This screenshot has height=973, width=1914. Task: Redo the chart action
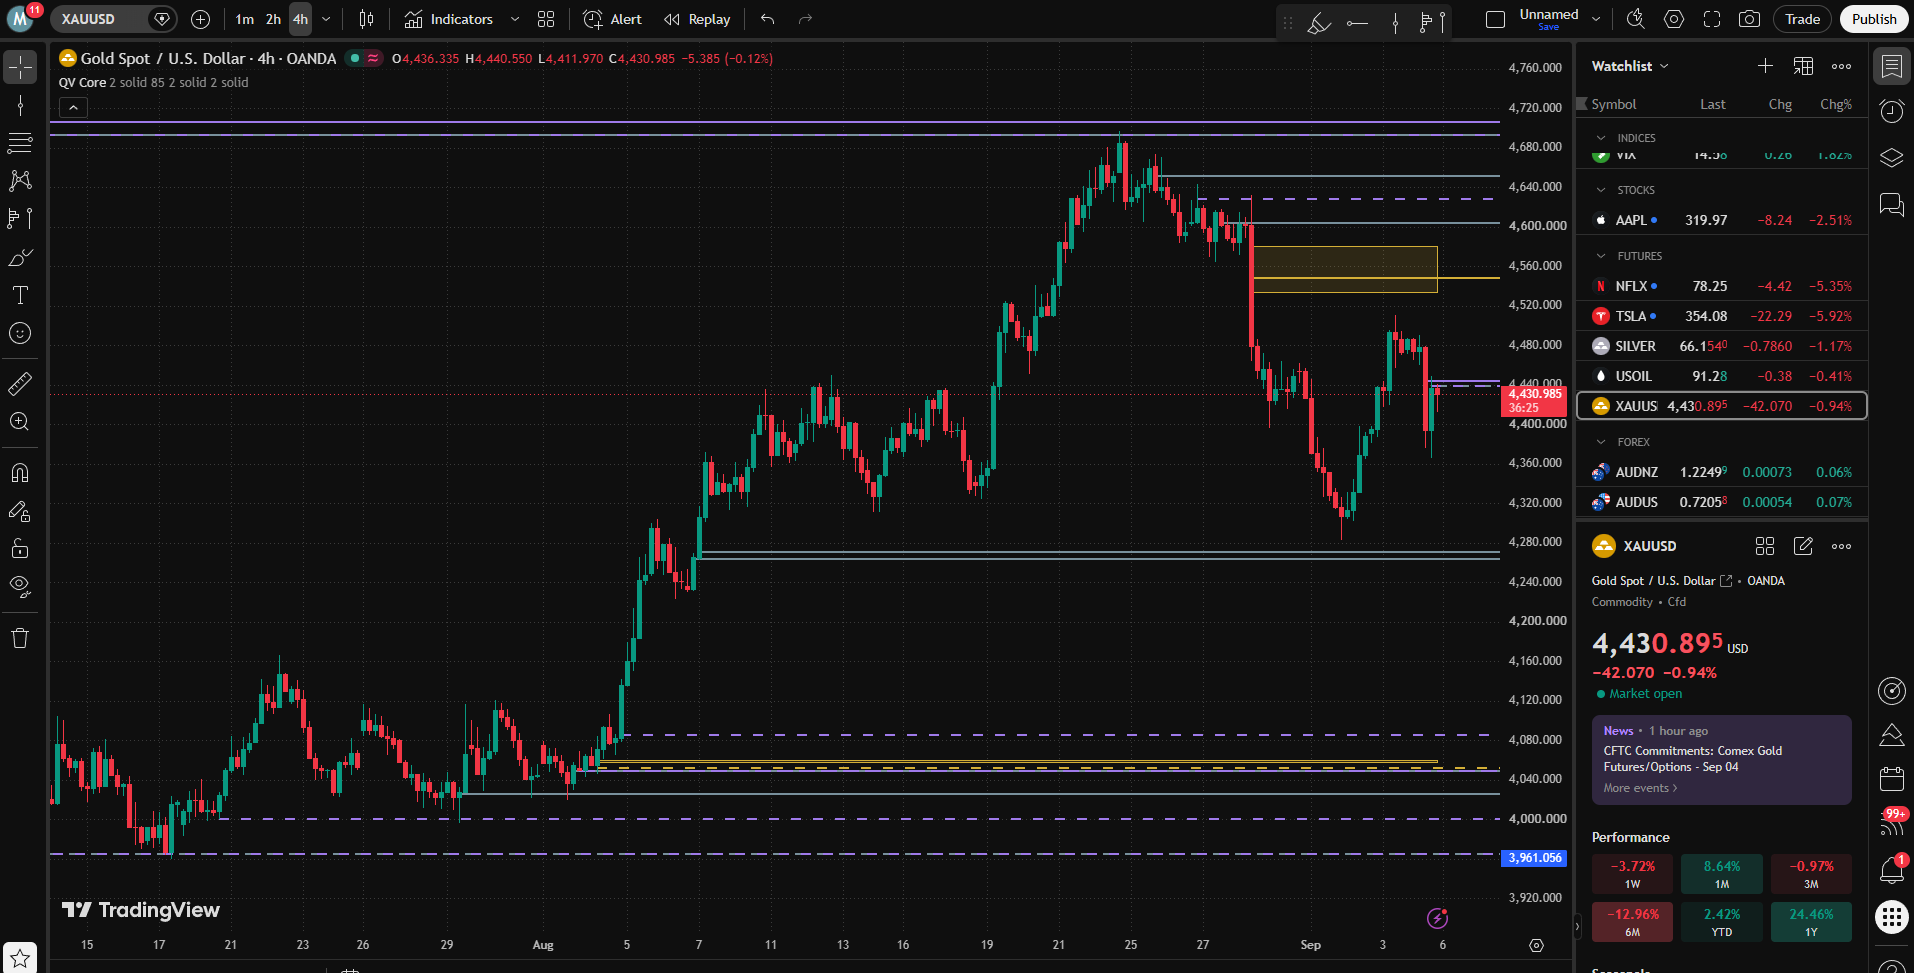pyautogui.click(x=806, y=19)
